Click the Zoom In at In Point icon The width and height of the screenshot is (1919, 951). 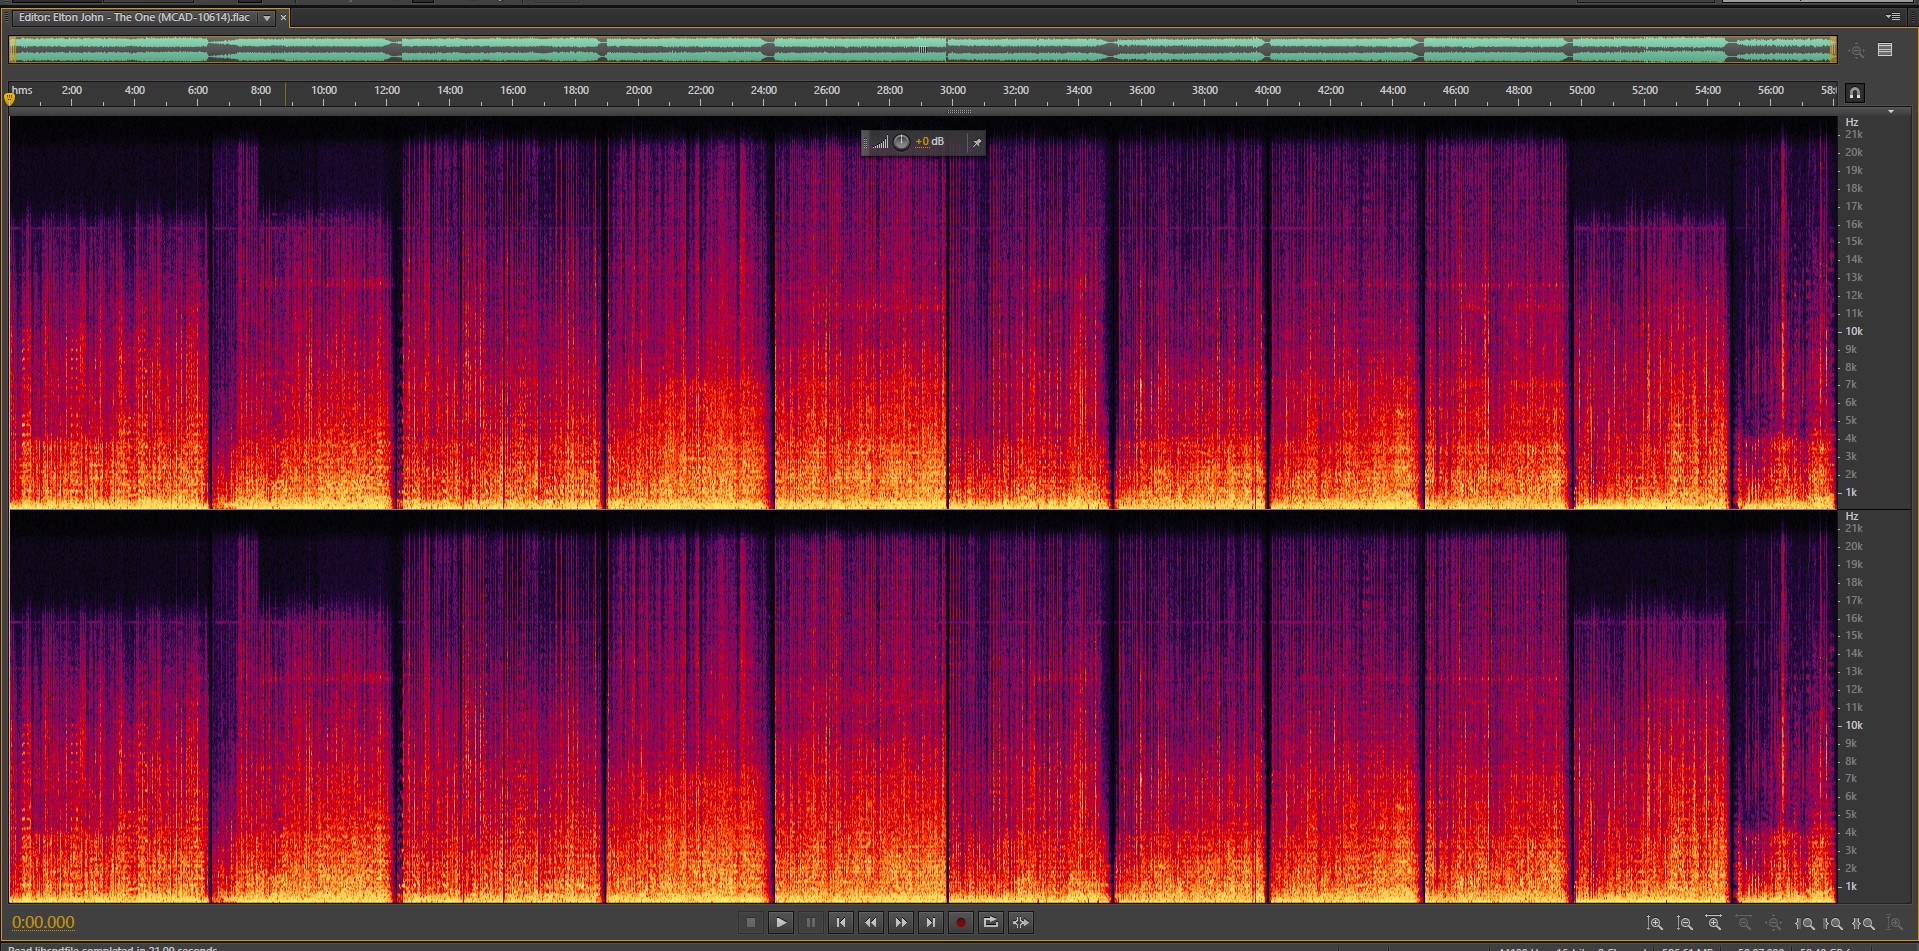click(x=1805, y=923)
